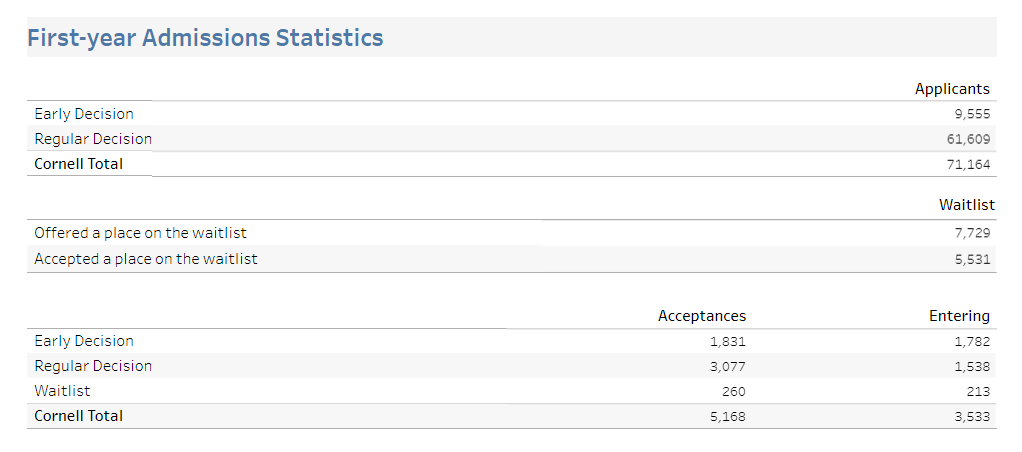
Task: Click the Offered a place on the waitlist label
Action: point(140,233)
